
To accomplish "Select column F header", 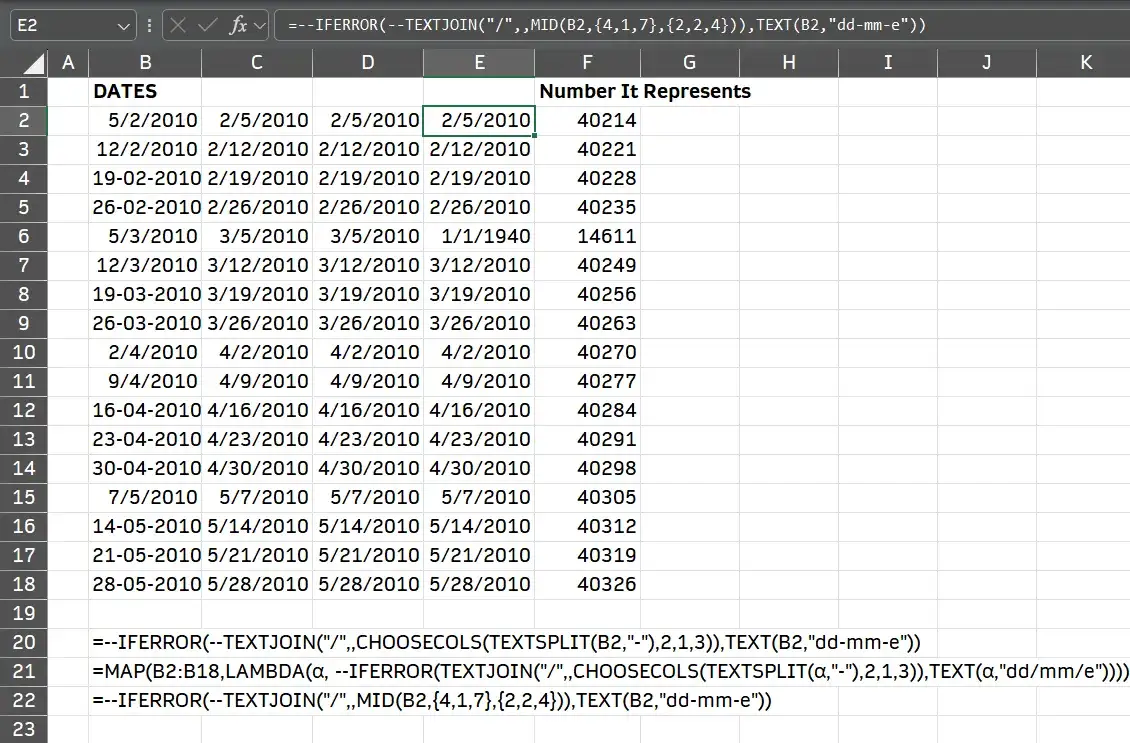I will tap(588, 62).
